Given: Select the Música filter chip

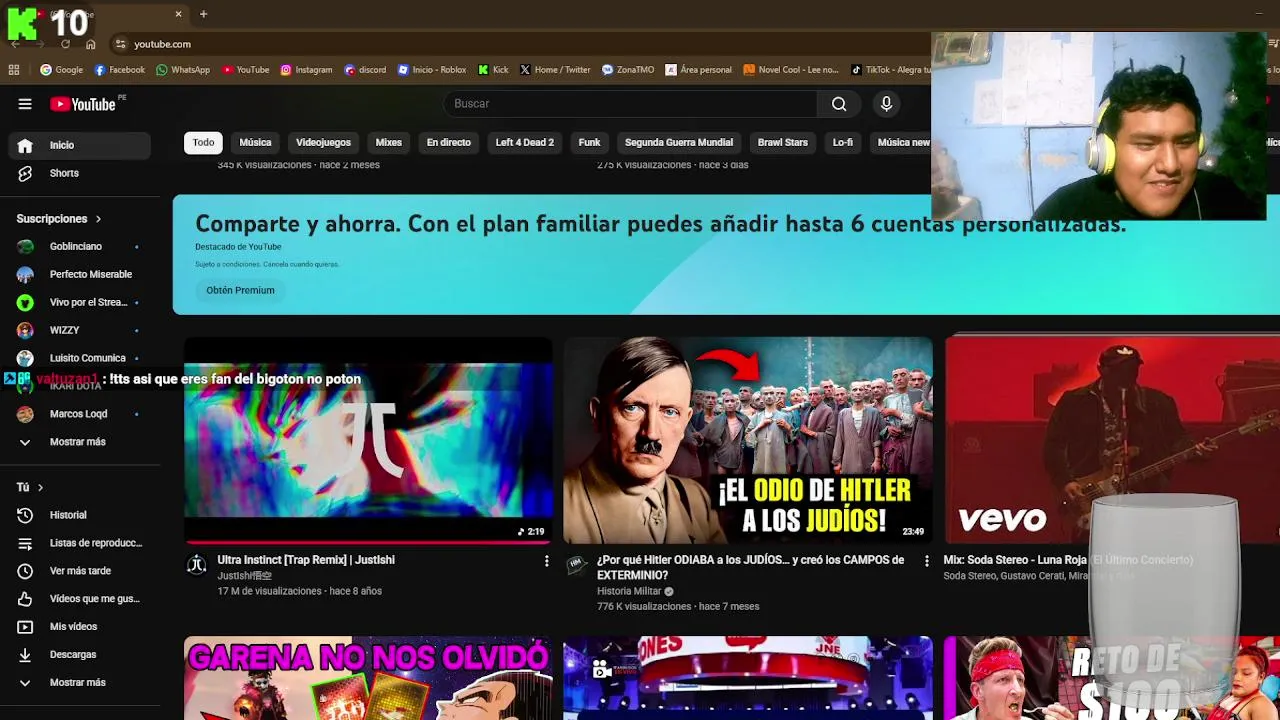Looking at the screenshot, I should 255,143.
